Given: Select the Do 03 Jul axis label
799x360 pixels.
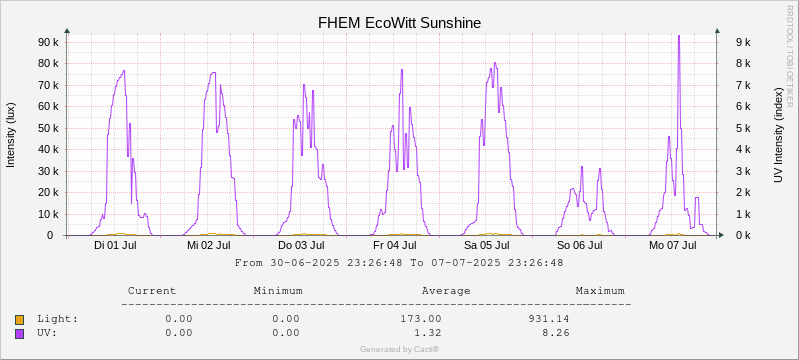Looking at the screenshot, I should click(x=301, y=246).
